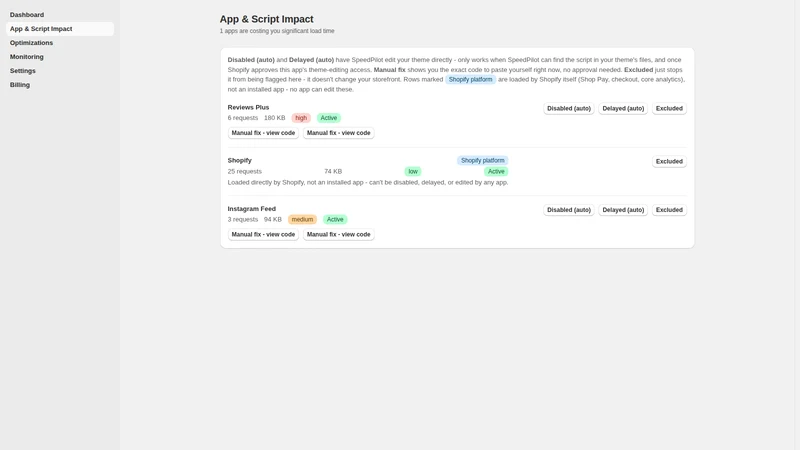Select the Shopify row title
Screen dimensions: 800x450
click(x=239, y=160)
